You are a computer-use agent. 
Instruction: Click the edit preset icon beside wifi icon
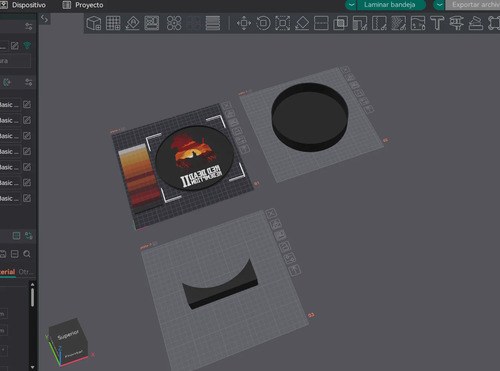click(x=15, y=46)
